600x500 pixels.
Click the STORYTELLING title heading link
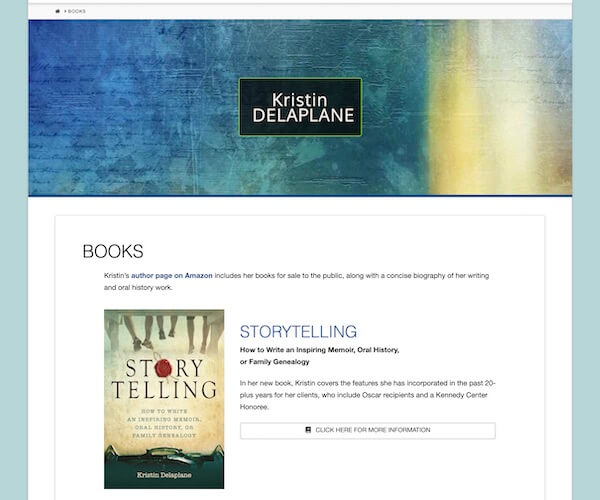[x=298, y=332]
